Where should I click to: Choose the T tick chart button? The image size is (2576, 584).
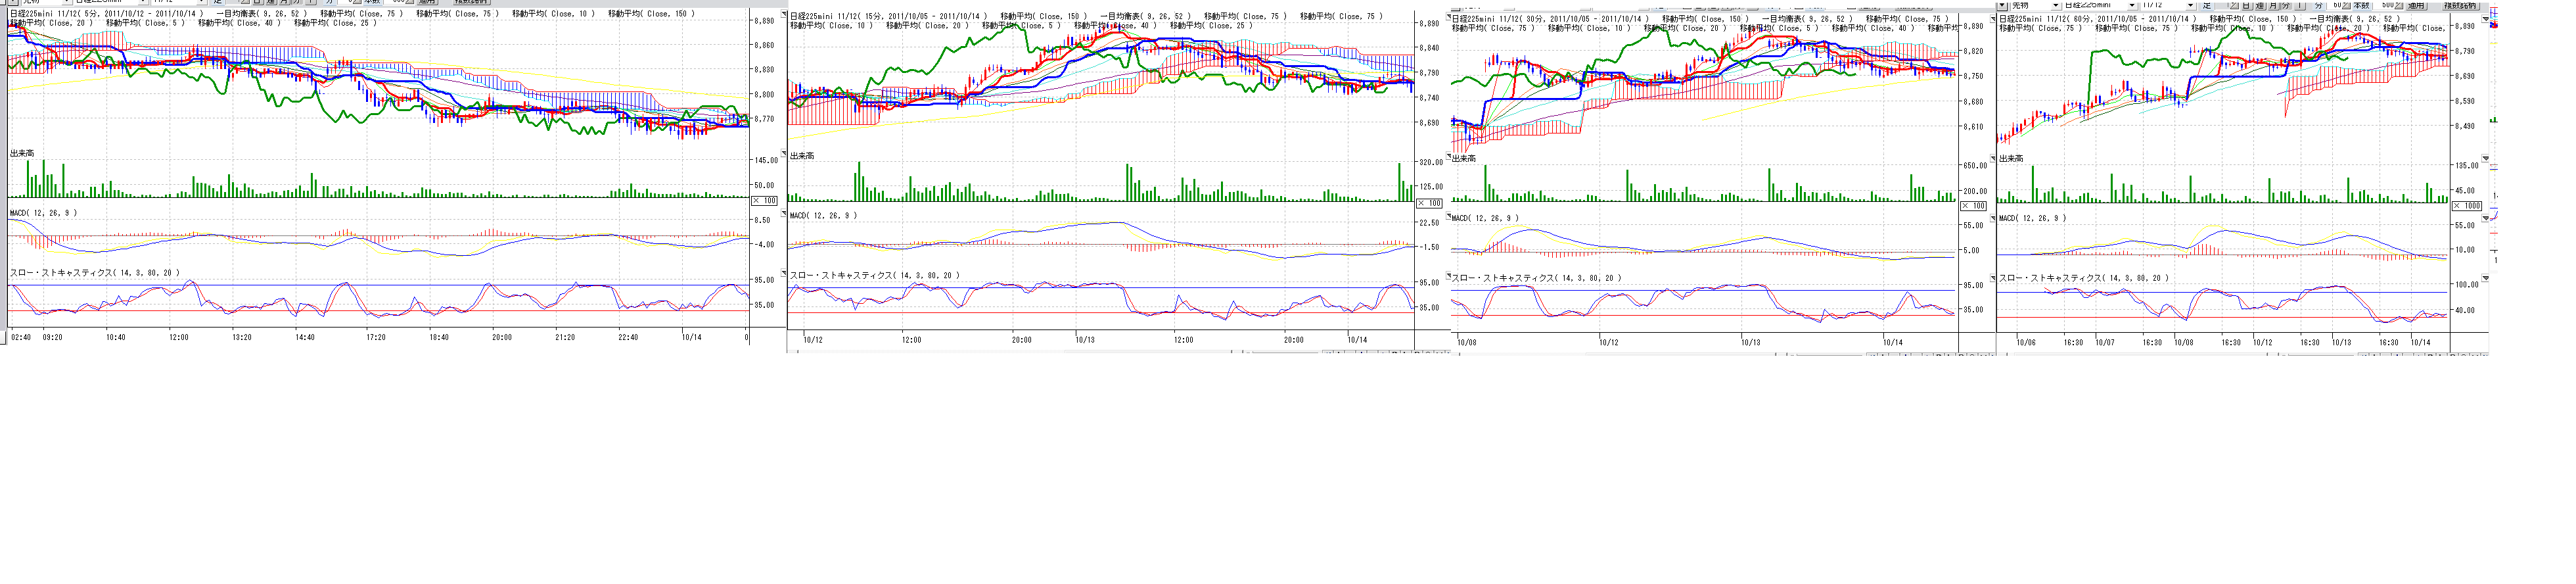pos(2299,6)
